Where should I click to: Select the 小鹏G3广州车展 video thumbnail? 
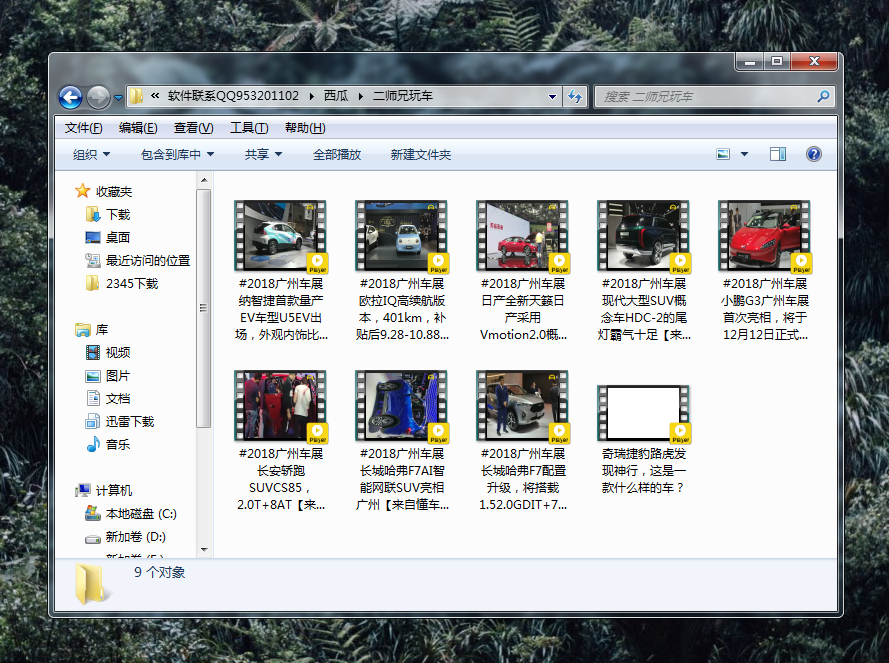click(x=764, y=235)
